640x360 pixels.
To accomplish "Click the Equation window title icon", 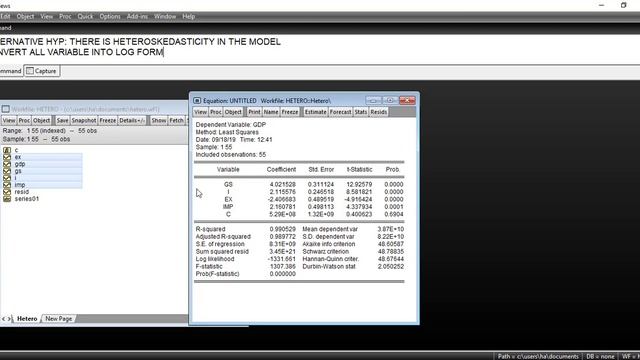I will click(197, 100).
